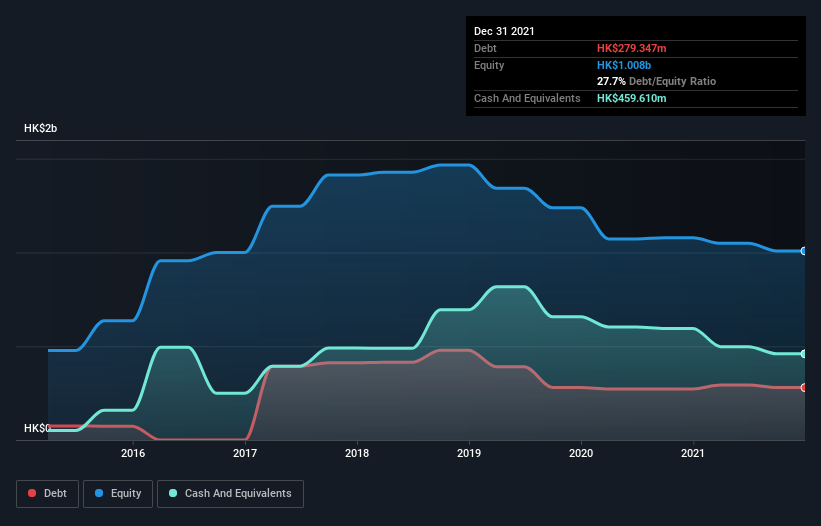This screenshot has width=821, height=526.
Task: Click the 2019 x-axis label
Action: coord(469,453)
